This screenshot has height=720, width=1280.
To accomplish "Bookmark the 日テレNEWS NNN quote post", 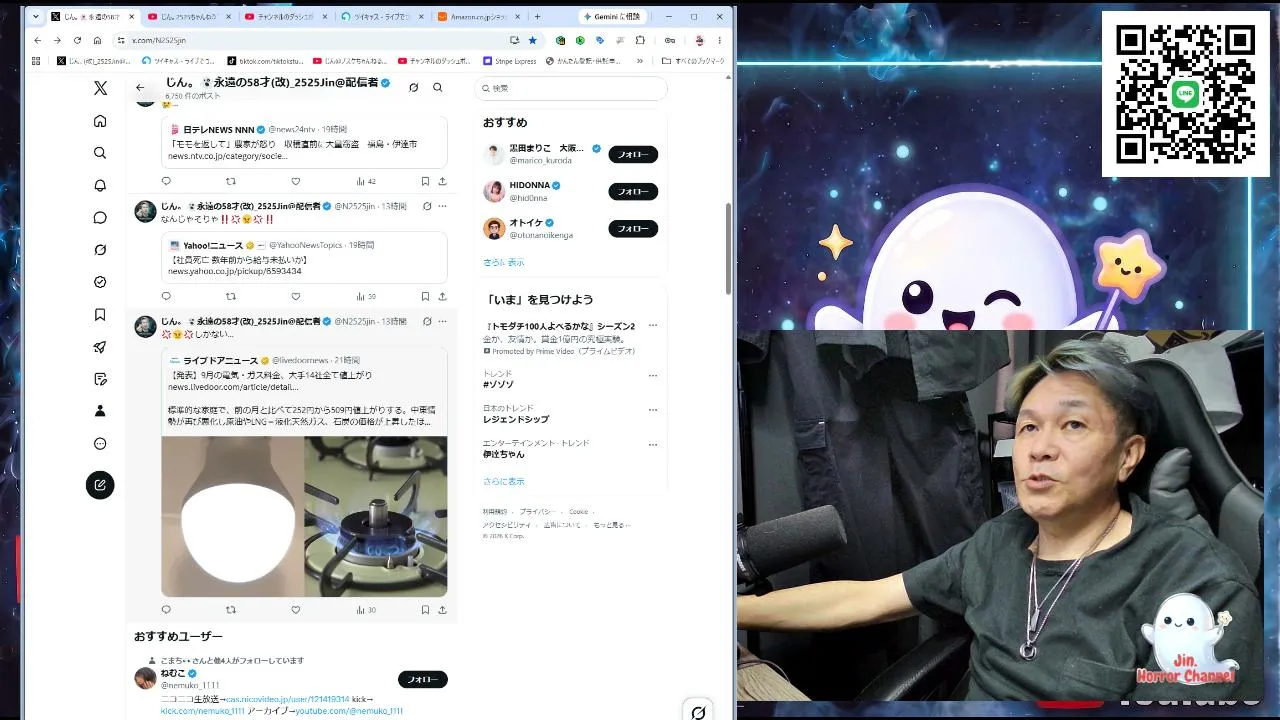I will point(425,181).
